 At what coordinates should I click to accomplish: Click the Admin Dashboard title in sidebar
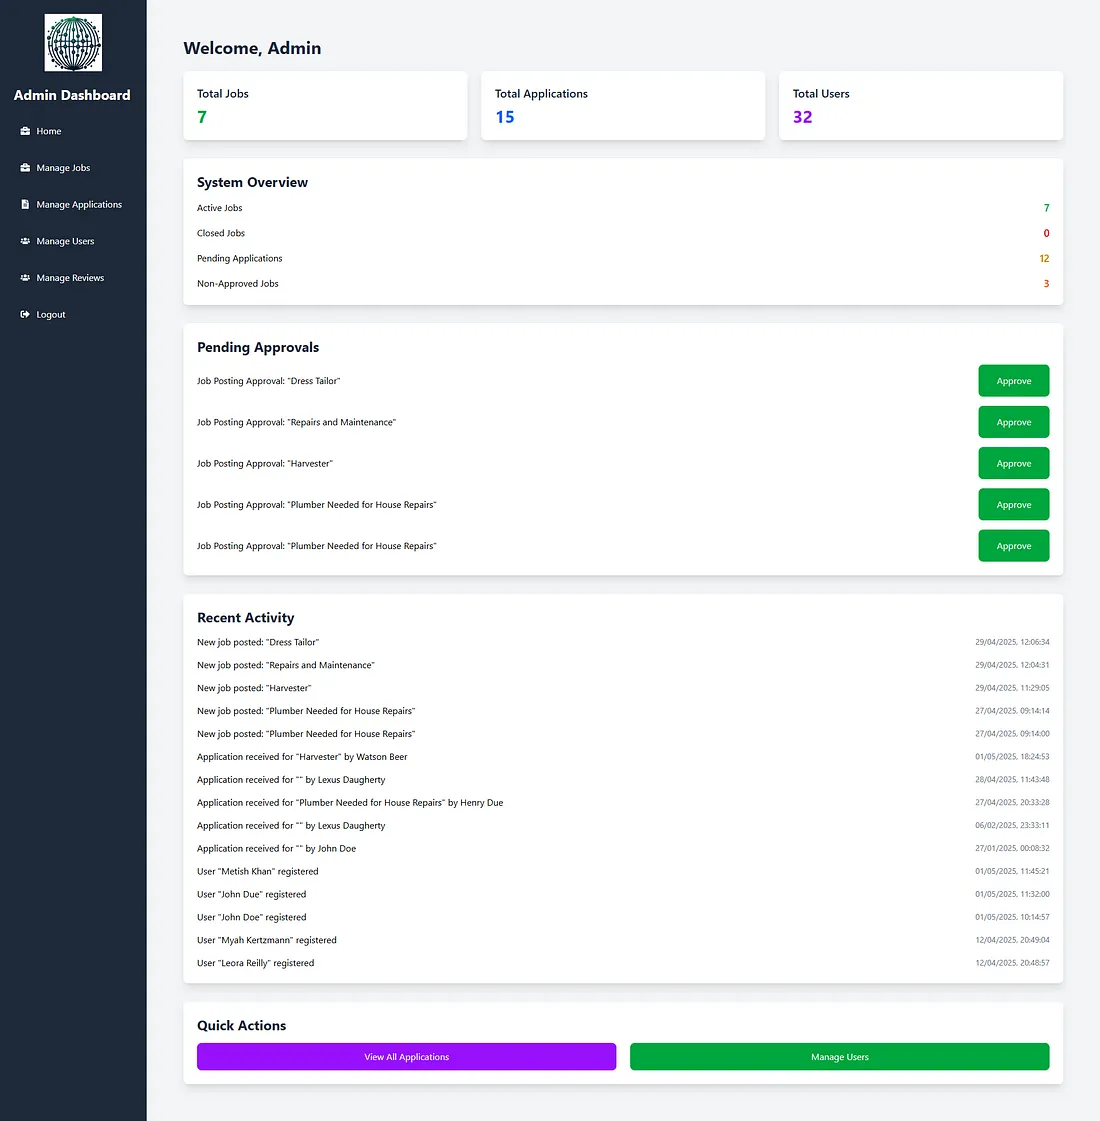pyautogui.click(x=72, y=95)
